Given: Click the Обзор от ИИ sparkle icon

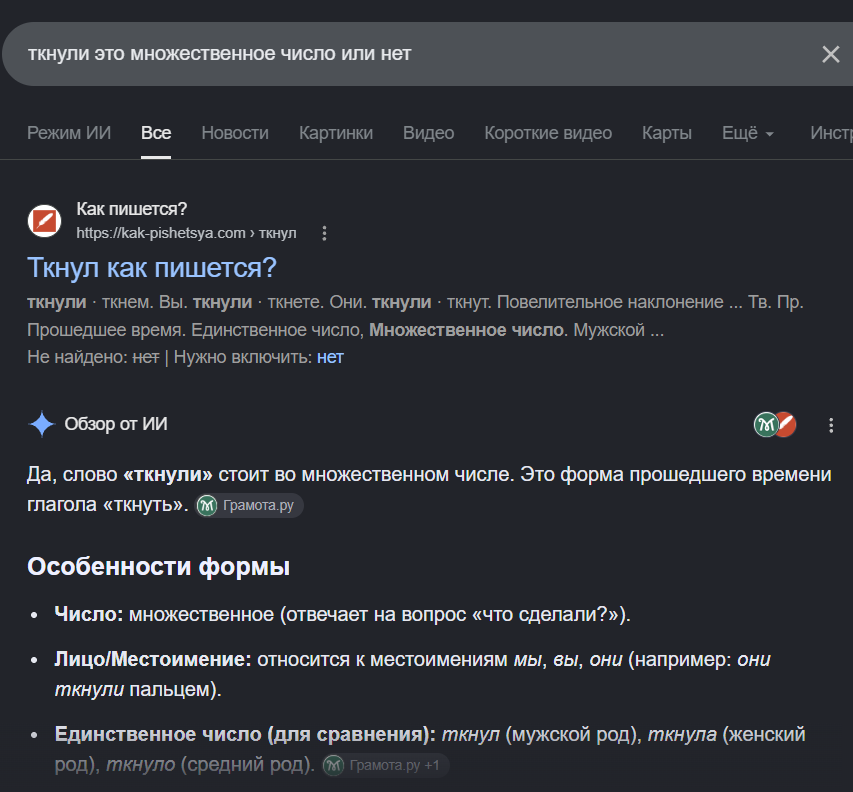Looking at the screenshot, I should coord(42,424).
